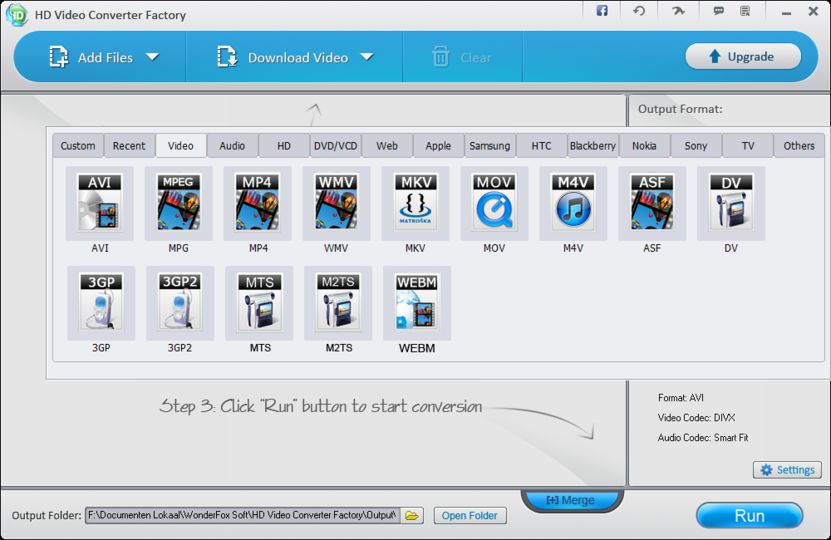
Task: Open the Recent tab
Action: pos(129,146)
